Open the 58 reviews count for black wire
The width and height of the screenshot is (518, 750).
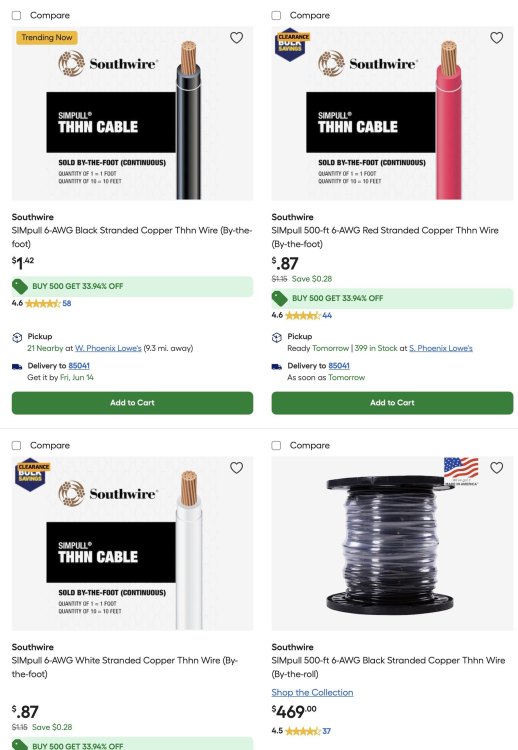click(x=66, y=303)
